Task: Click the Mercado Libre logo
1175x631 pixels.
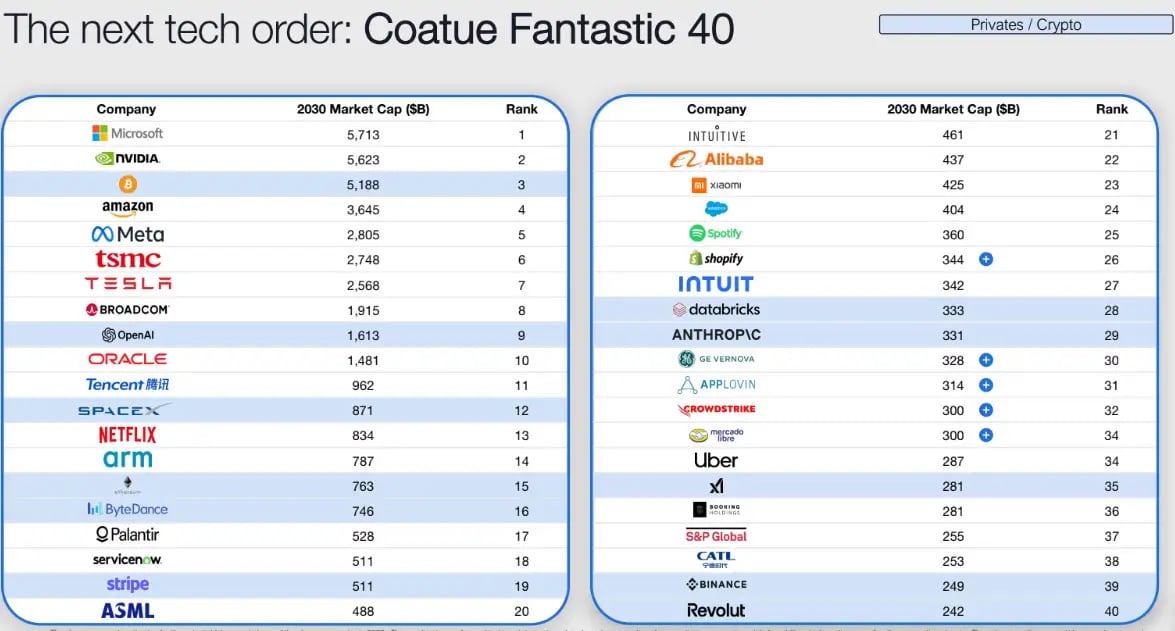Action: click(716, 435)
